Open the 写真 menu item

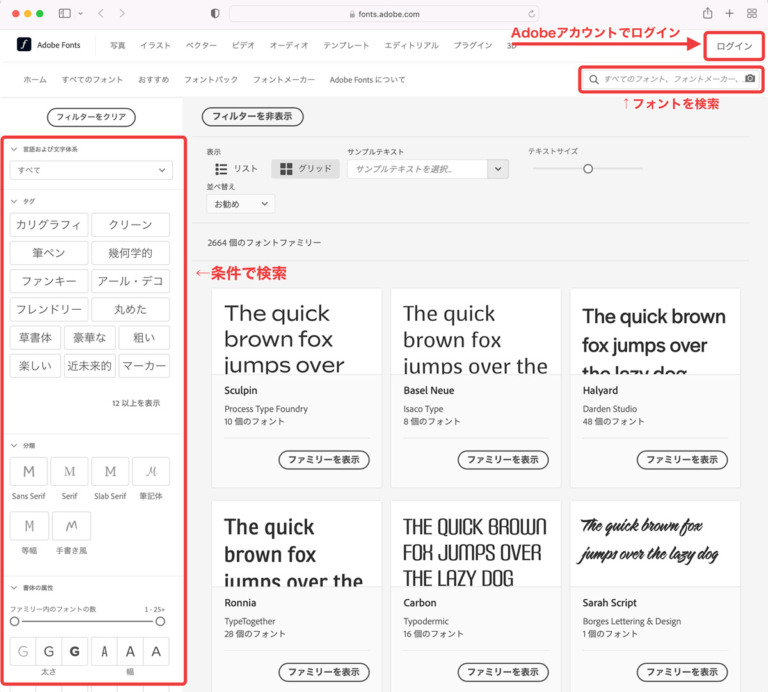pyautogui.click(x=118, y=45)
